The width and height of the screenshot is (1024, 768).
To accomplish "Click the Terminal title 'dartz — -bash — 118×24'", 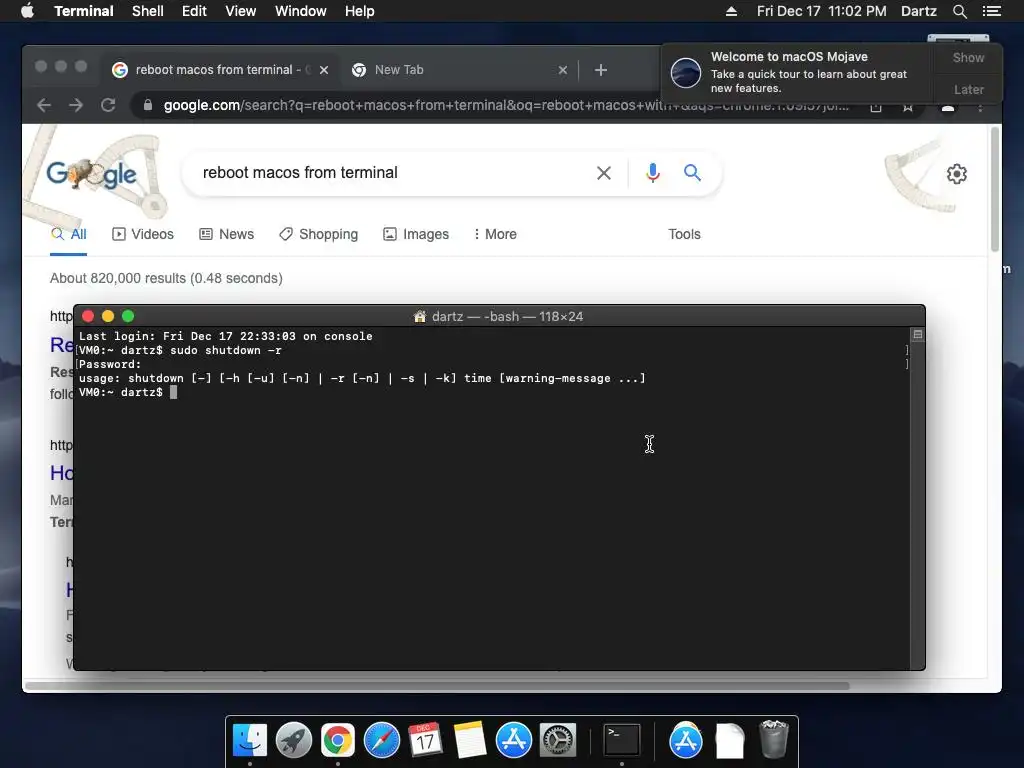I will [507, 317].
